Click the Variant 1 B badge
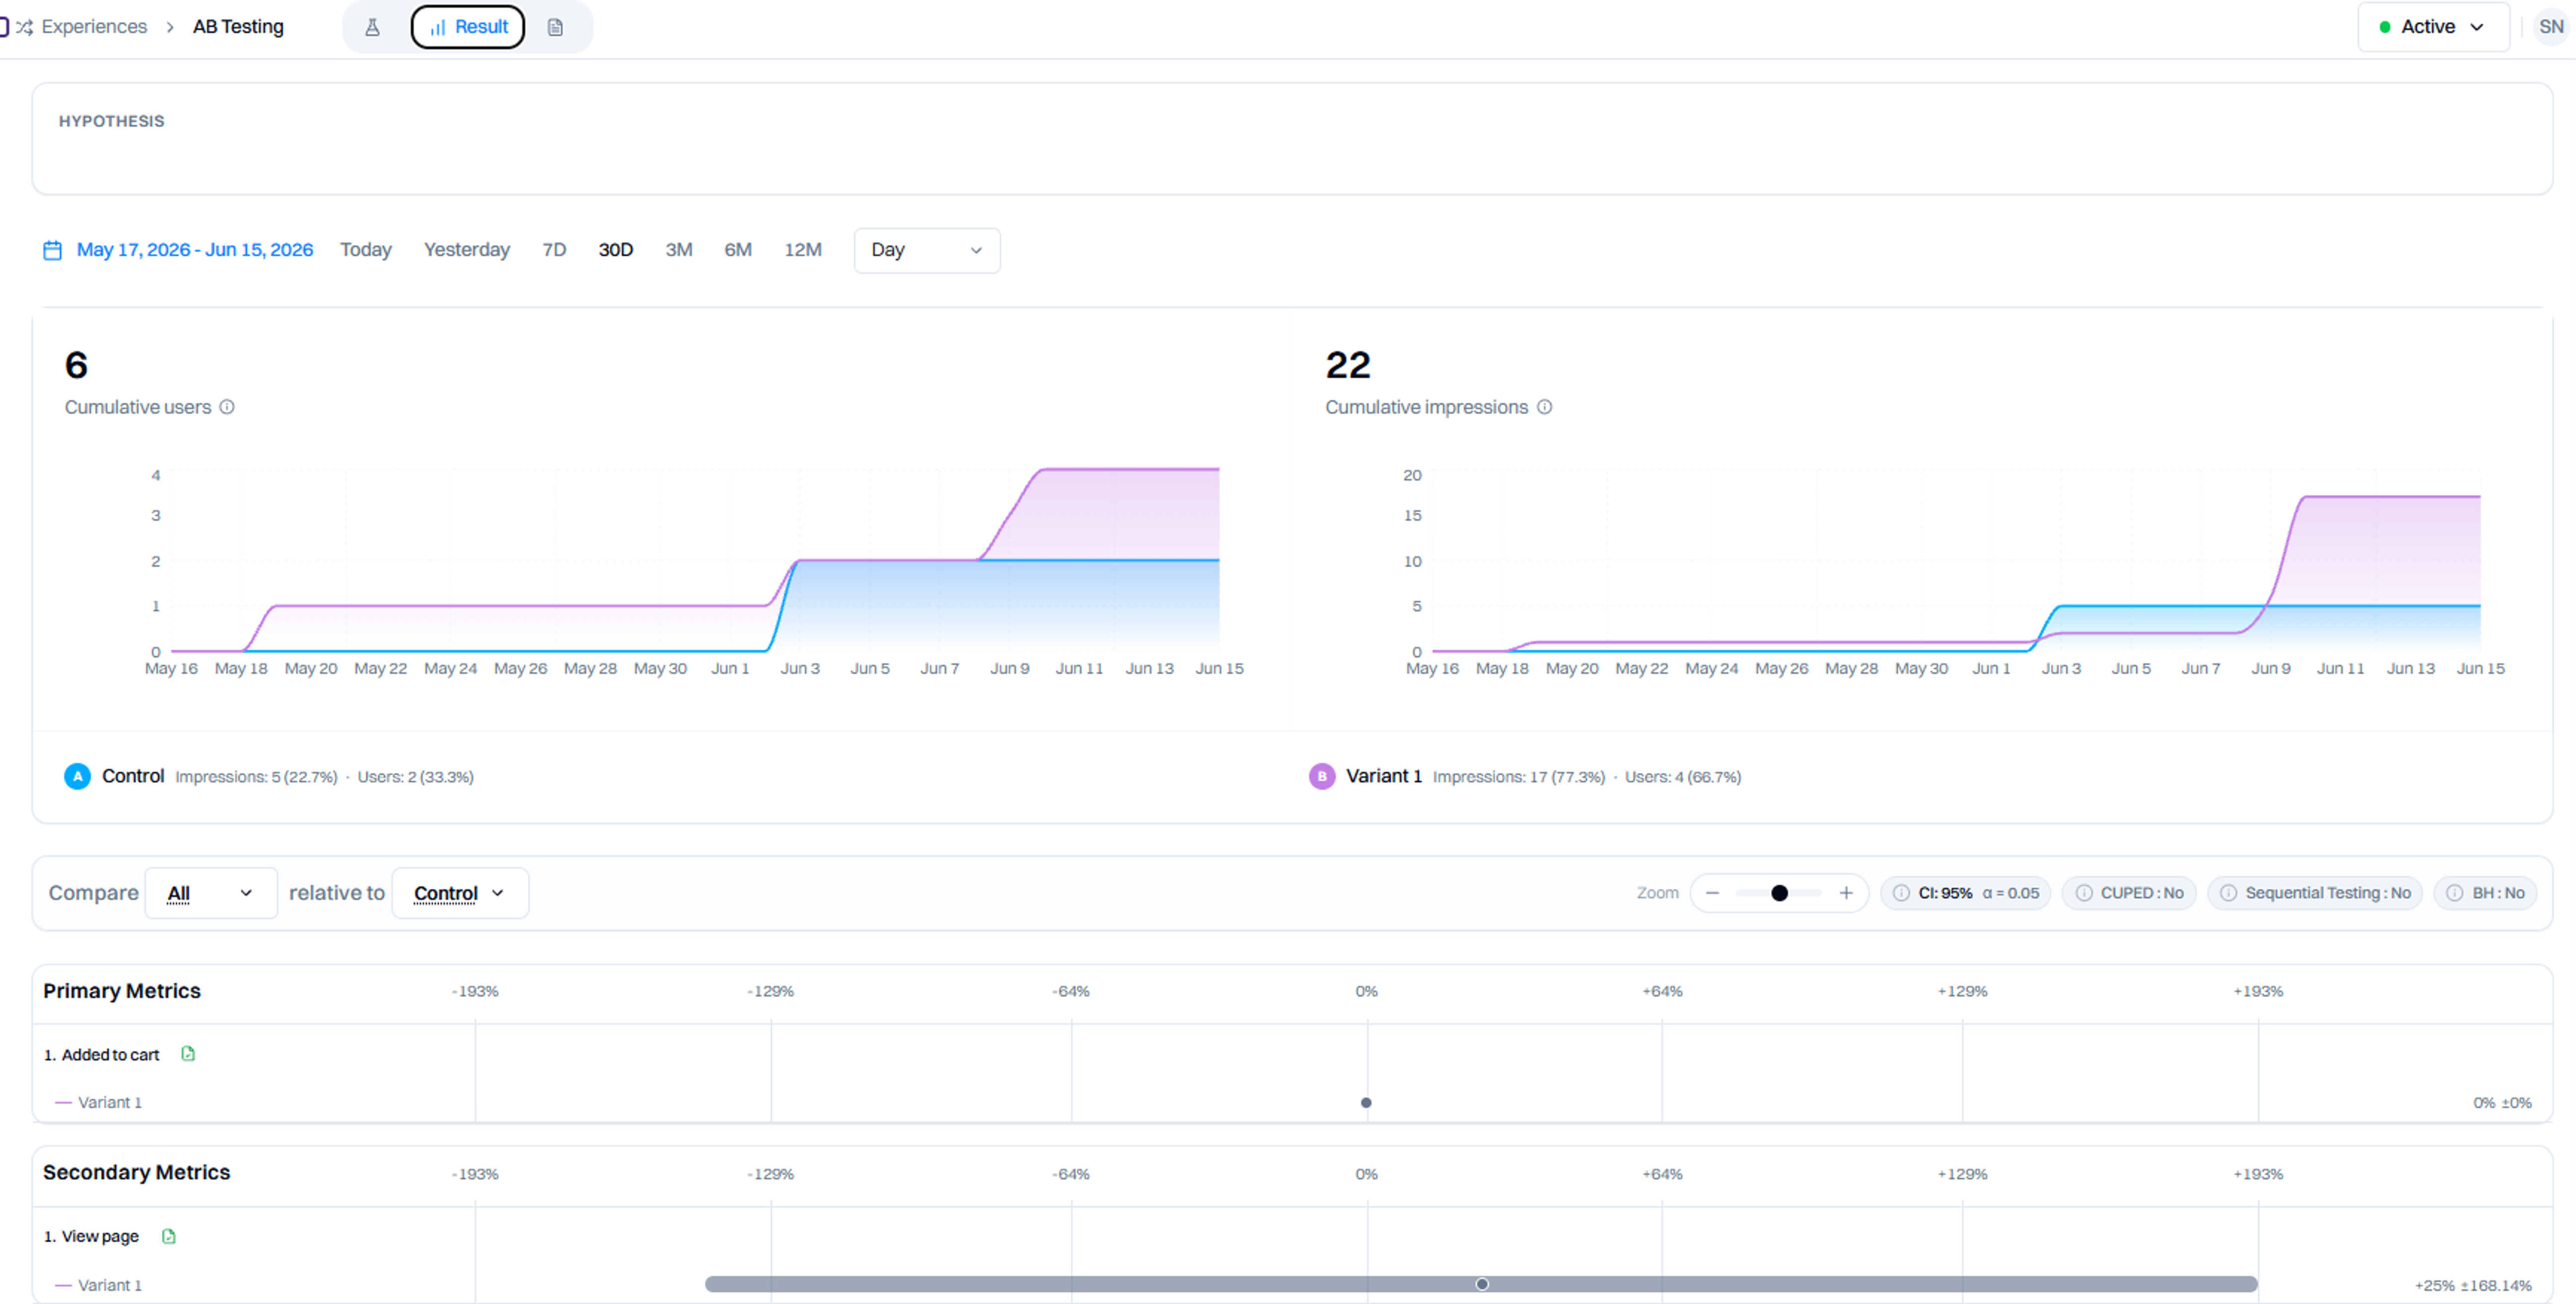Viewport: 2576px width, 1304px height. 1322,776
